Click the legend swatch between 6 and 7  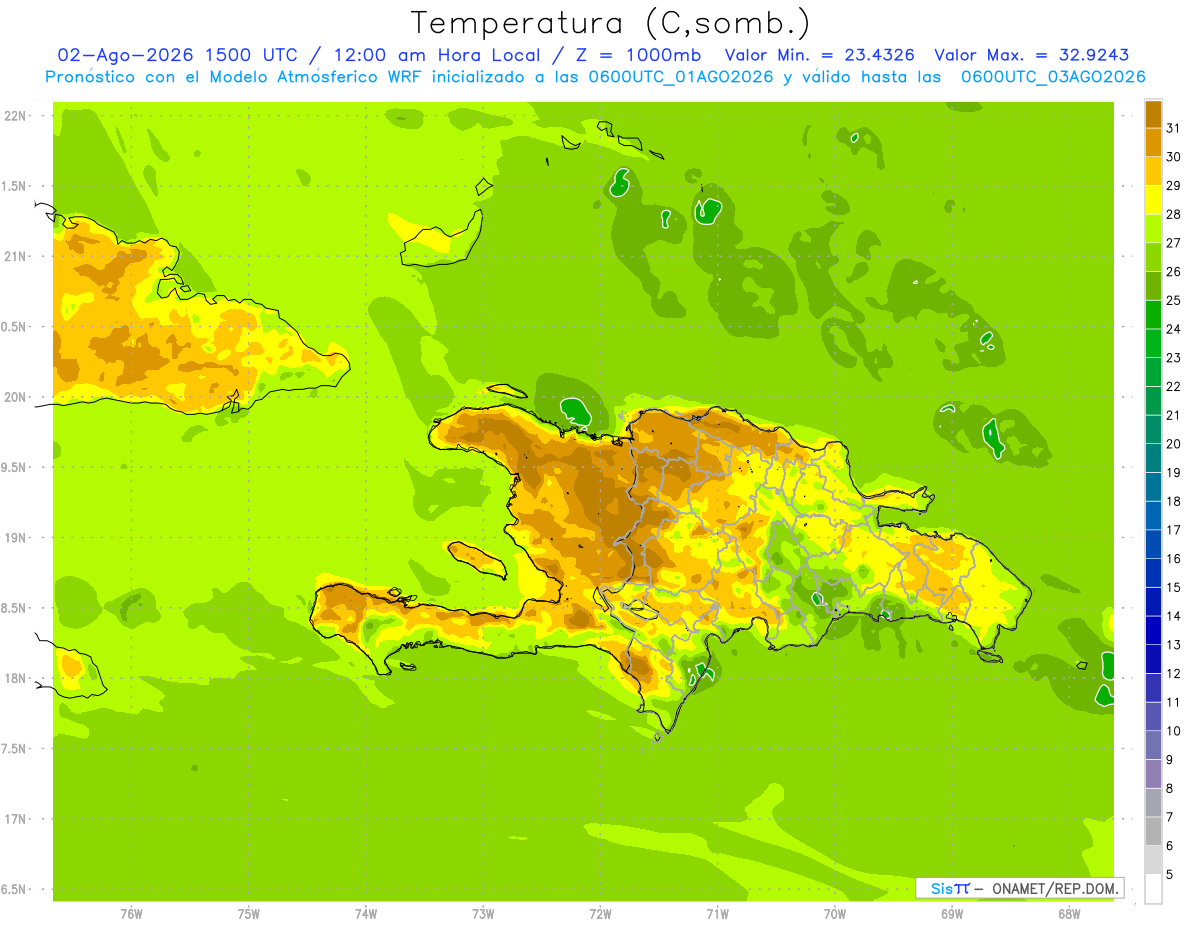point(1153,832)
